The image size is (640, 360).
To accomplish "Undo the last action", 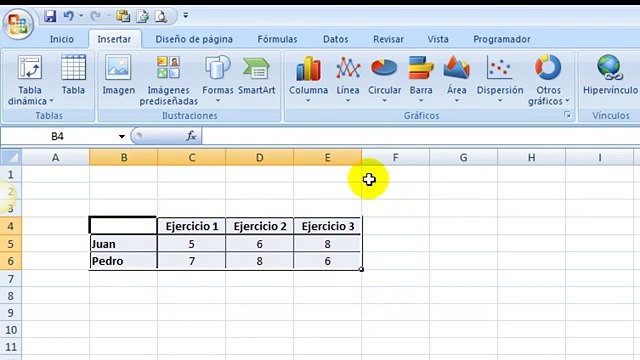I will pyautogui.click(x=68, y=16).
